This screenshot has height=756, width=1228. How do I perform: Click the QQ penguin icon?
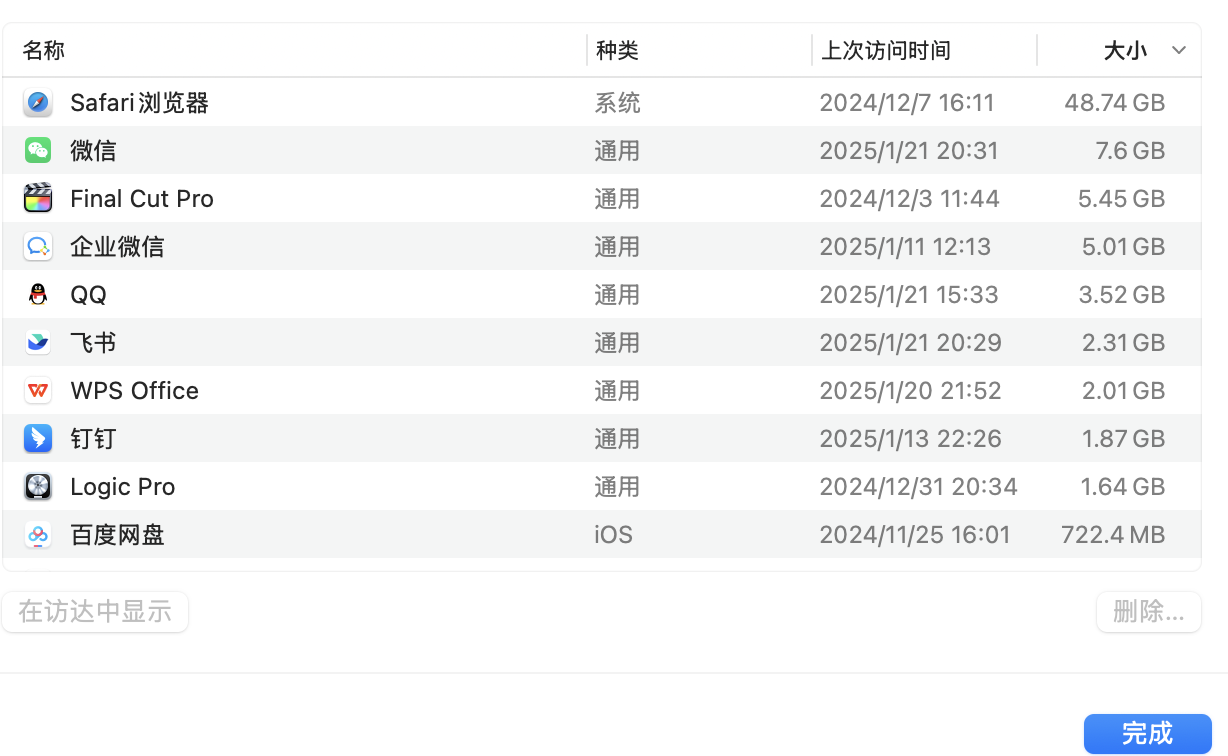tap(38, 295)
